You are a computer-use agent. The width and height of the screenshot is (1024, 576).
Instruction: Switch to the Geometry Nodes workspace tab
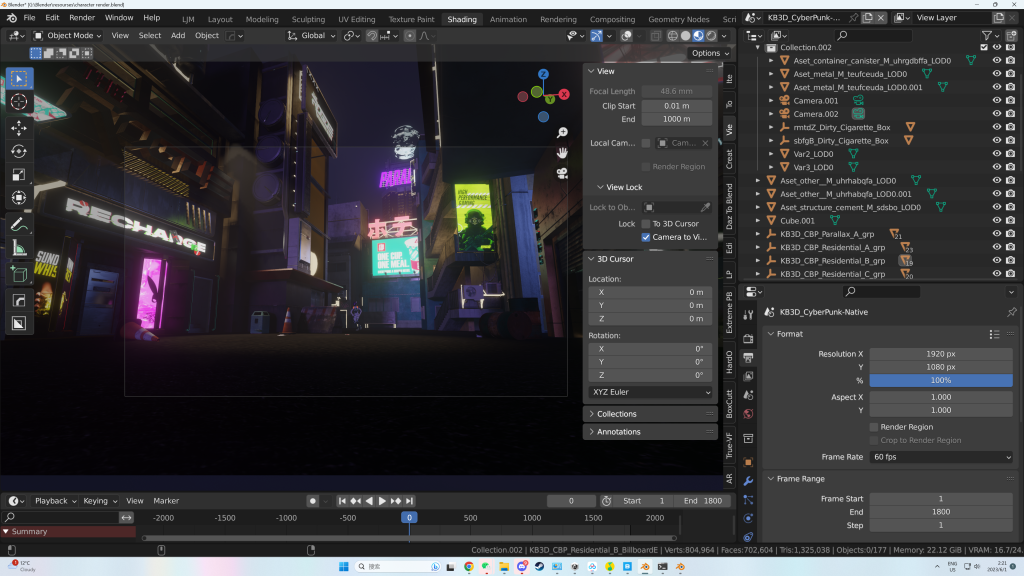click(x=679, y=19)
